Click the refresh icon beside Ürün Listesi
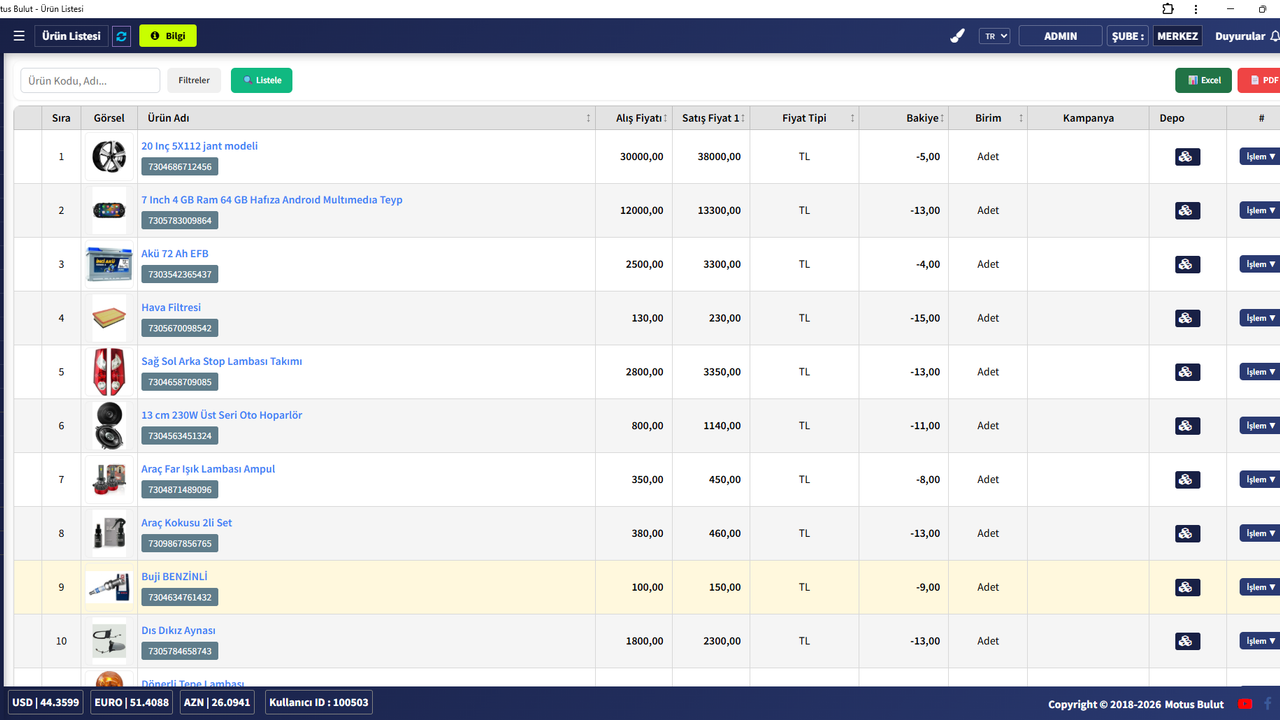 click(x=122, y=36)
